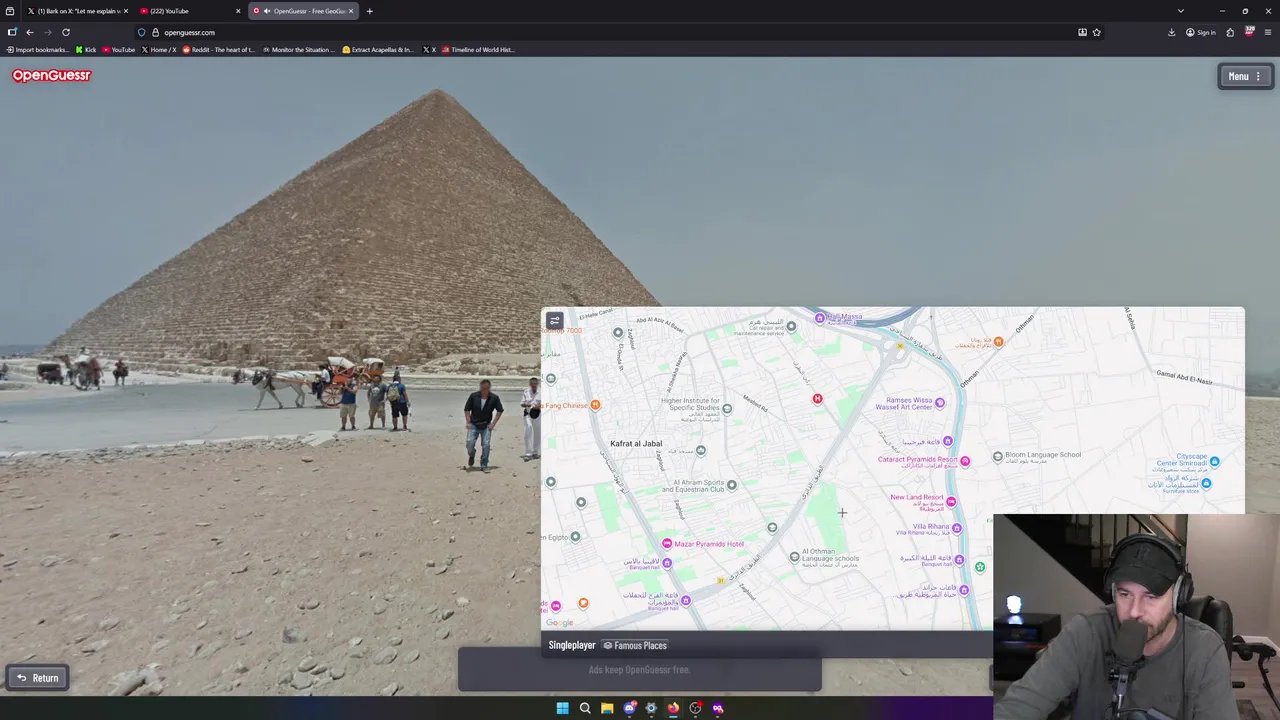
Task: Click the Return button
Action: click(x=38, y=678)
